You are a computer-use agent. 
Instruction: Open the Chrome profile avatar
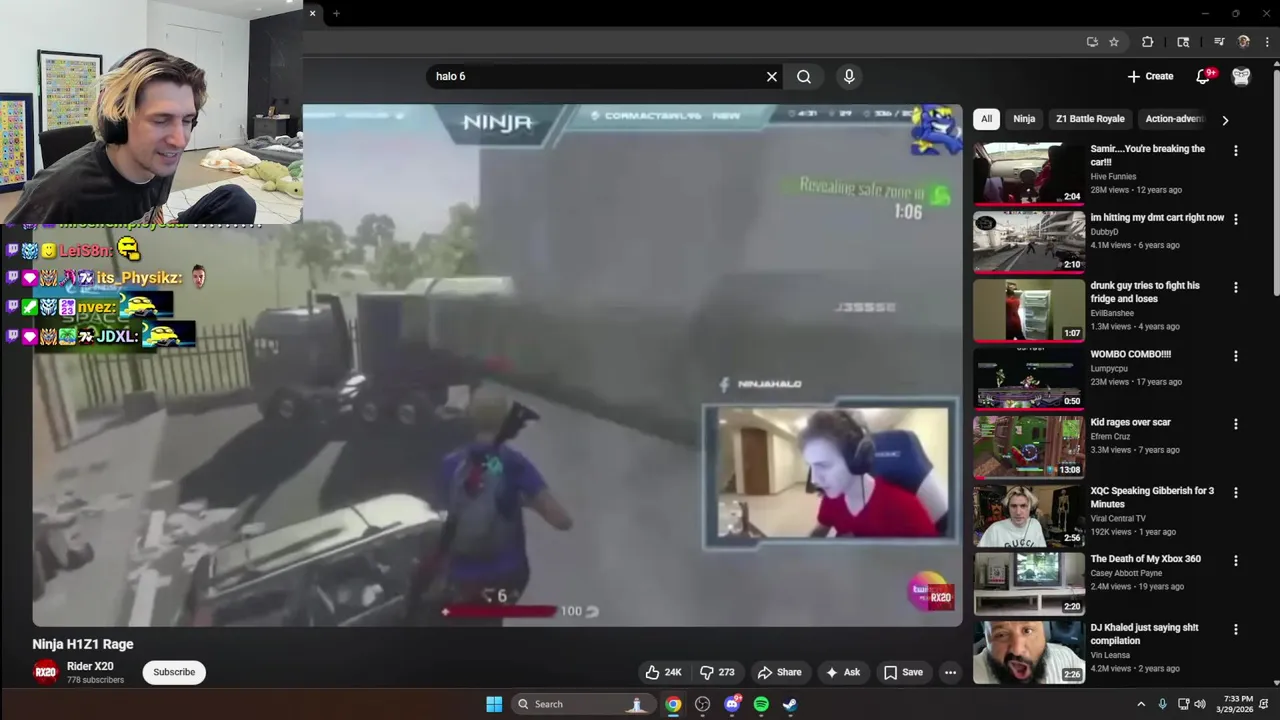click(x=1244, y=42)
